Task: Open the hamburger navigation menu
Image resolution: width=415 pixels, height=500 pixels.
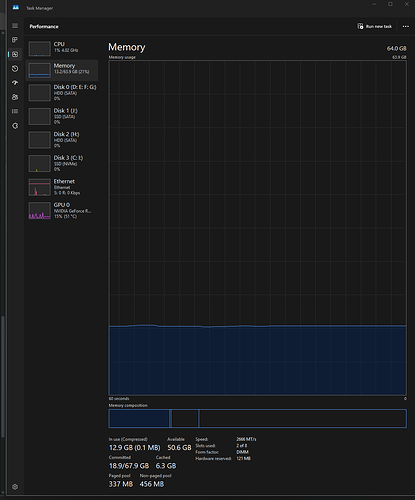Action: click(15, 26)
